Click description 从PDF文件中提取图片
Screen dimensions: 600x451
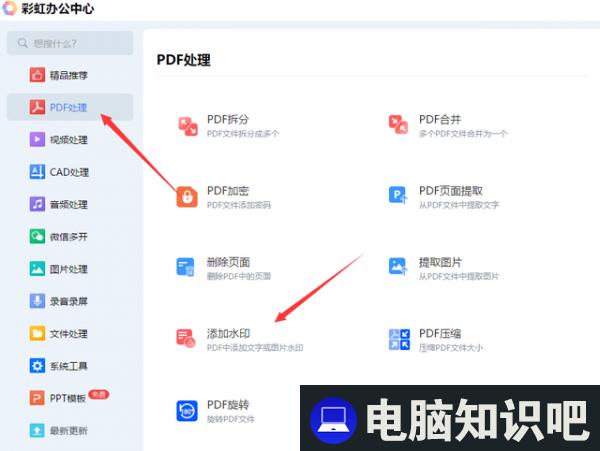coord(459,276)
